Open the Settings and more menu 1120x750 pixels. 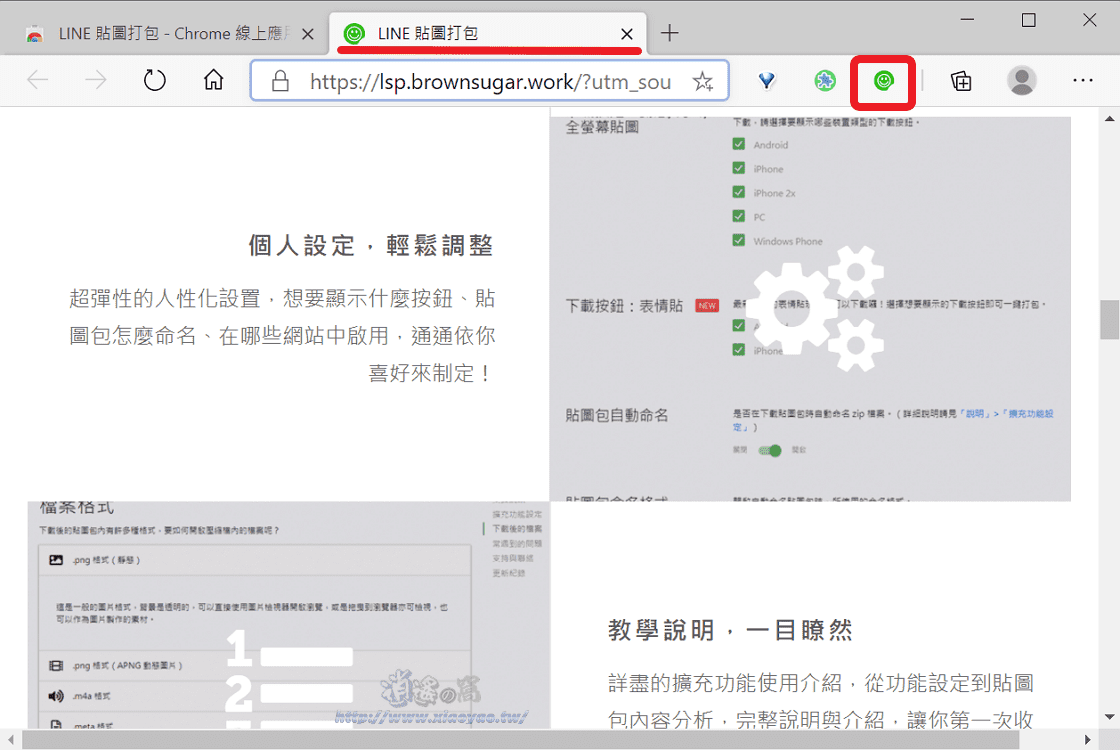[x=1083, y=81]
